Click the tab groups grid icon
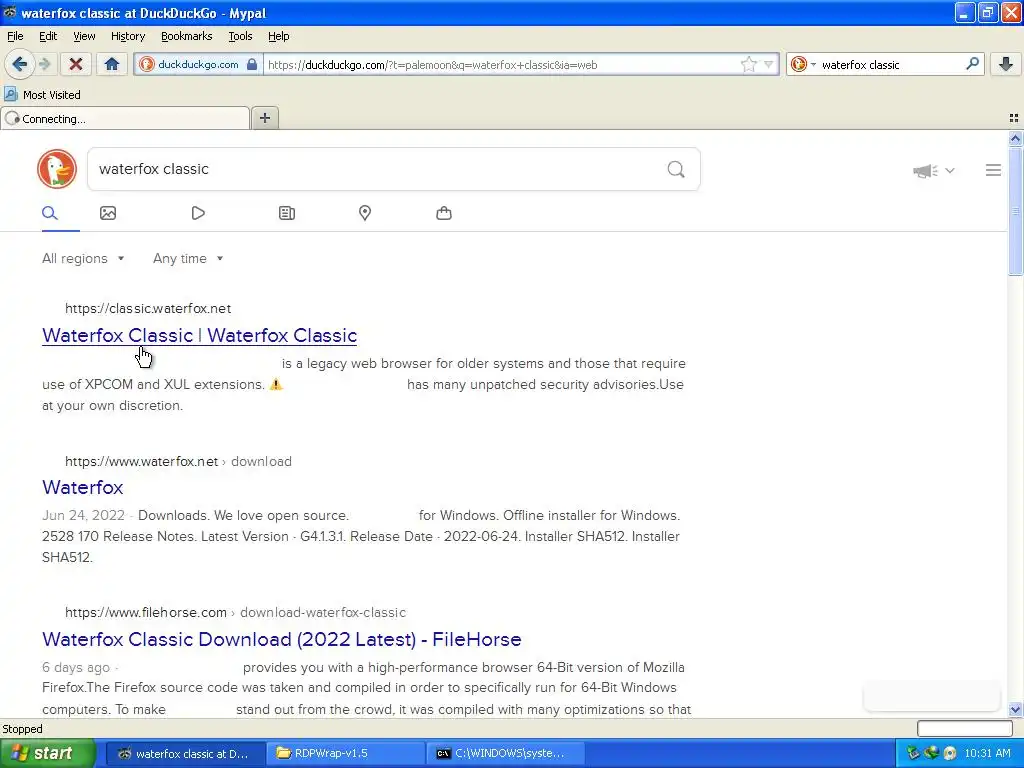The width and height of the screenshot is (1024, 768). (x=1014, y=118)
